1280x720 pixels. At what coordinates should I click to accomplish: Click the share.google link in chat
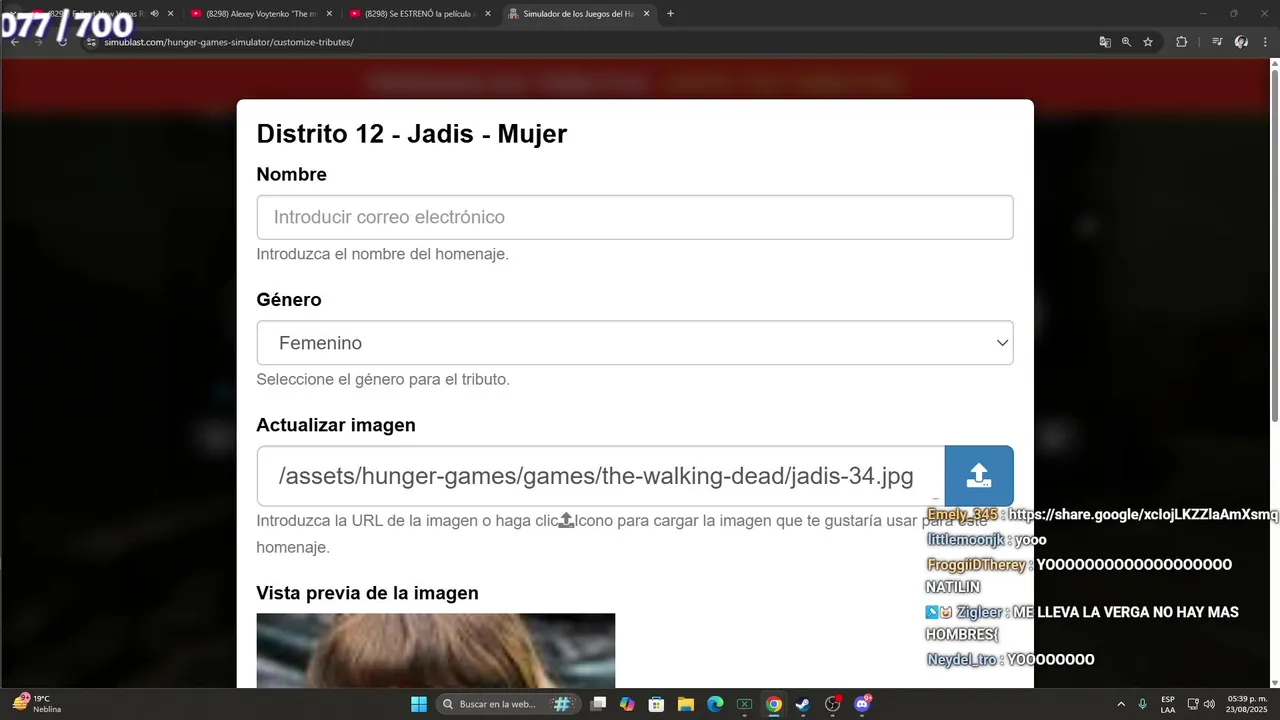(x=1143, y=515)
